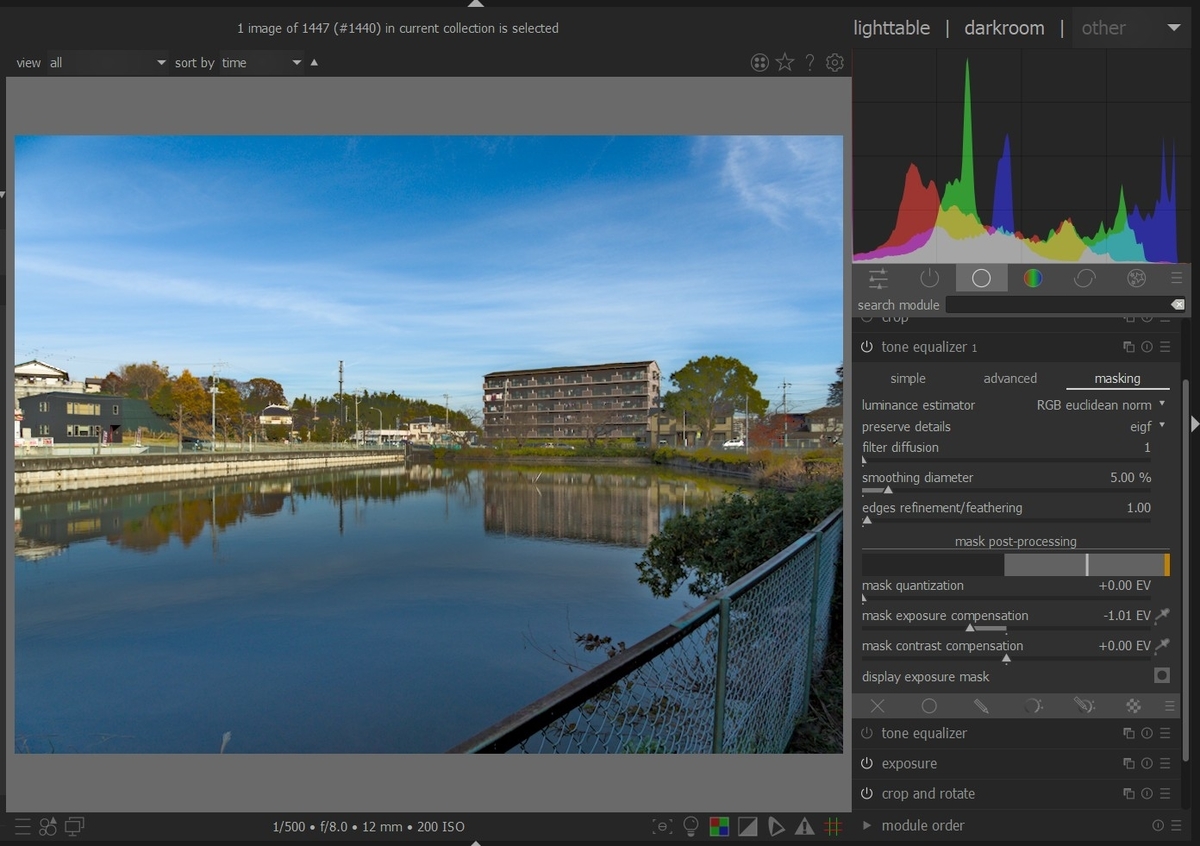
Task: Reset the exposure module parameters
Action: (1147, 764)
